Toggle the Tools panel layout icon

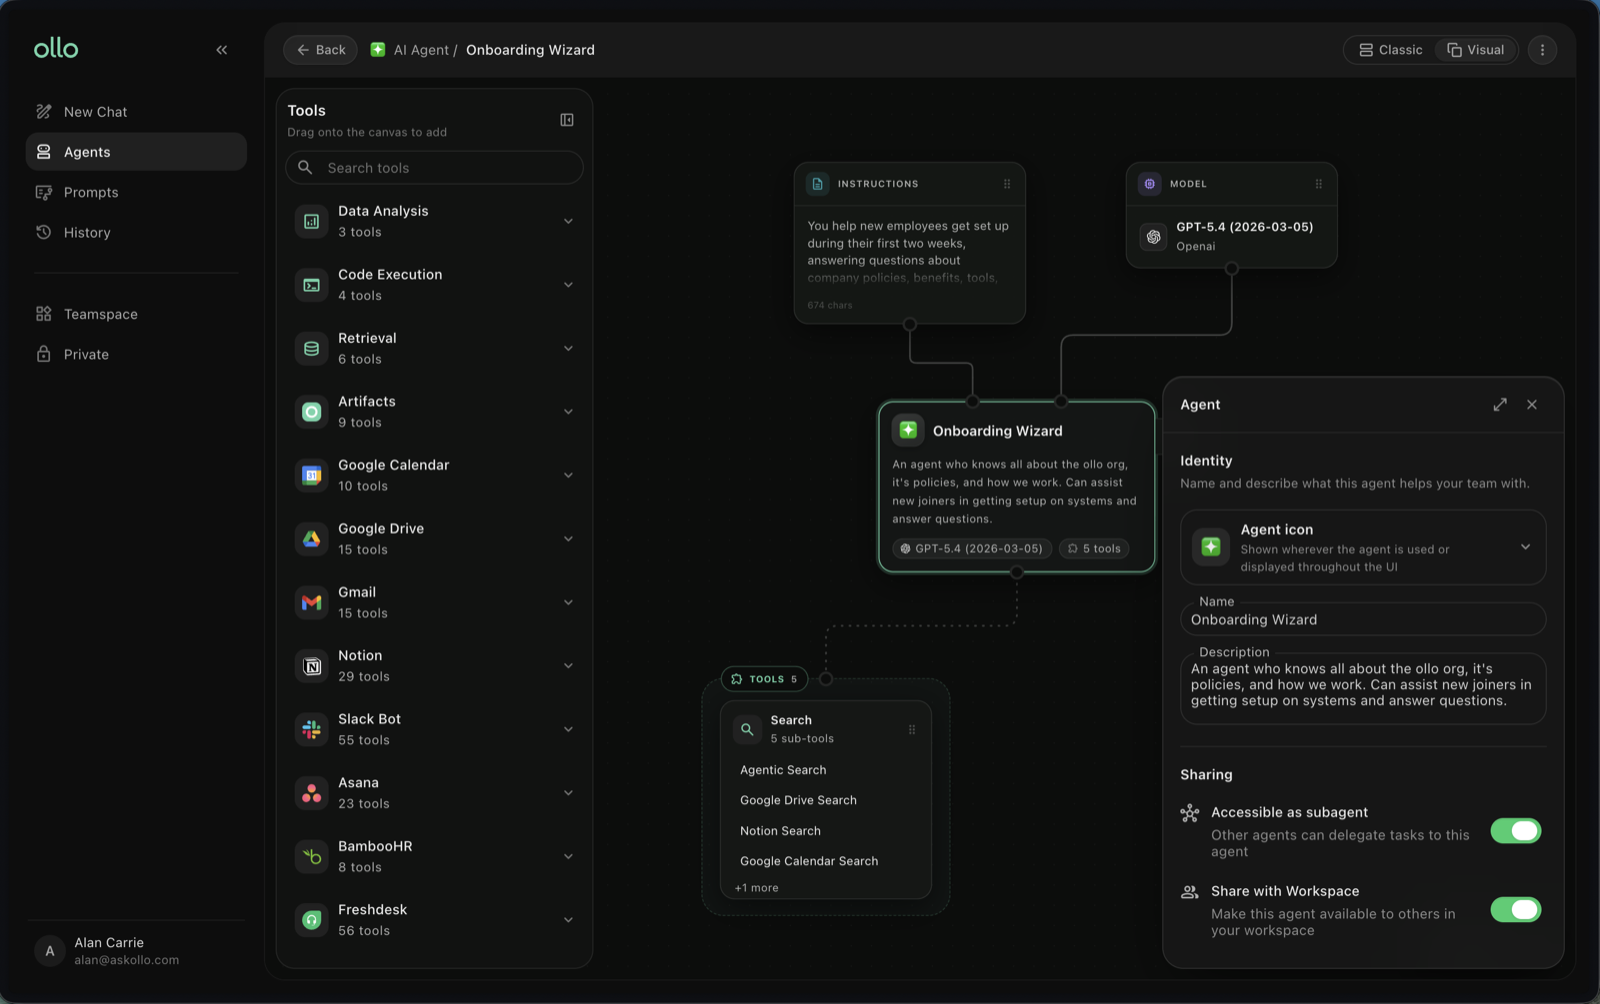[567, 120]
